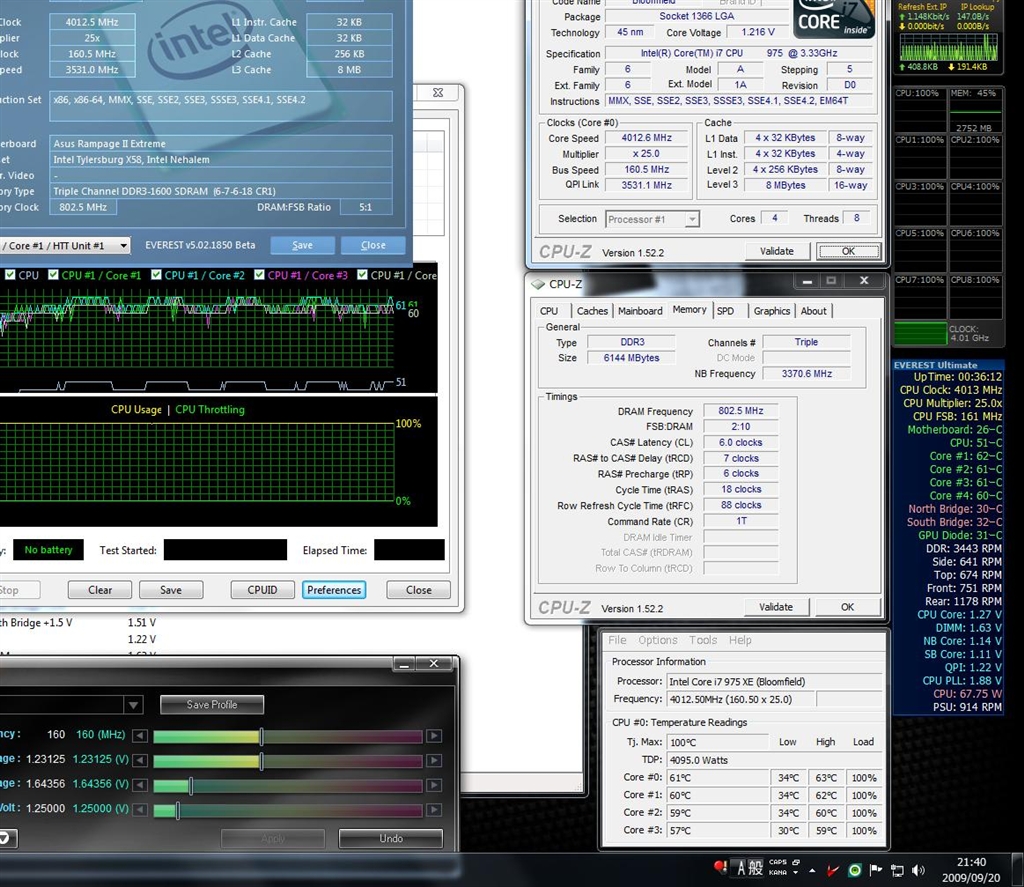Image resolution: width=1024 pixels, height=887 pixels.
Task: Open the Options menu in temperature monitor
Action: pos(657,640)
